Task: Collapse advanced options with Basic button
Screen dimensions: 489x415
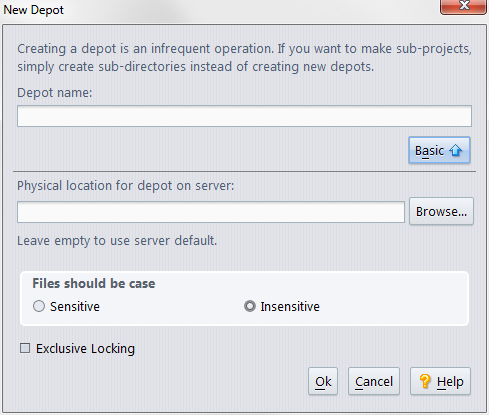Action: [439, 150]
